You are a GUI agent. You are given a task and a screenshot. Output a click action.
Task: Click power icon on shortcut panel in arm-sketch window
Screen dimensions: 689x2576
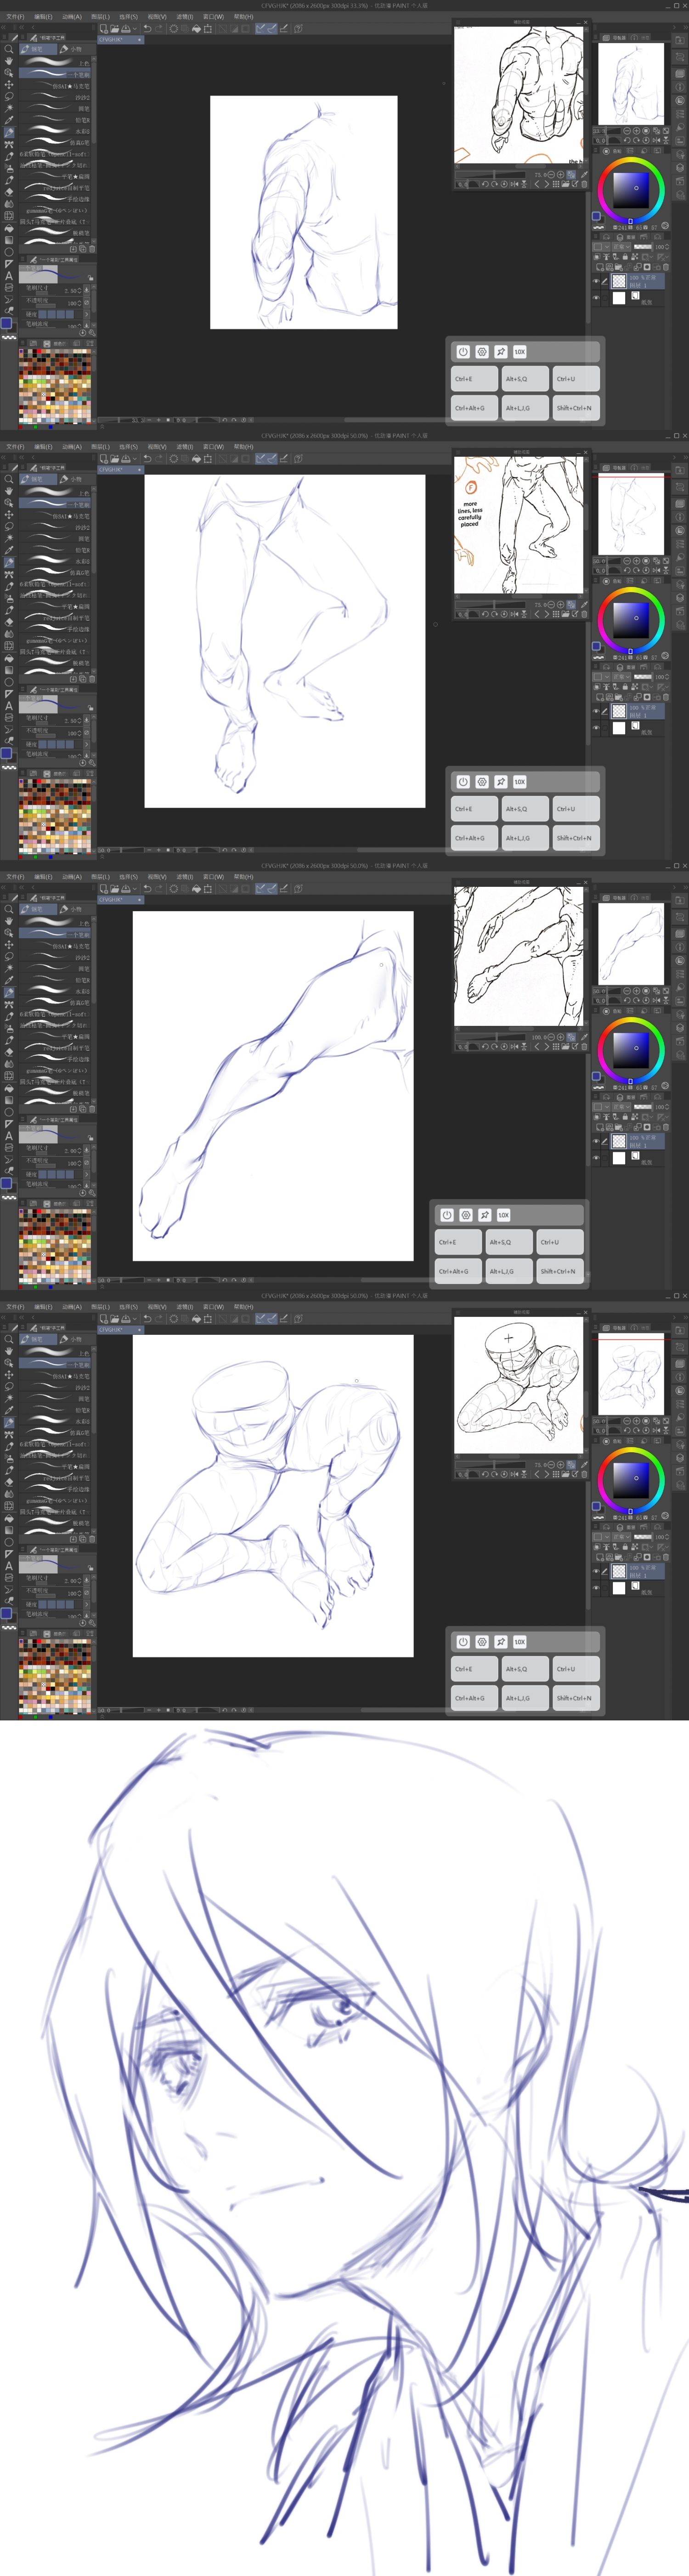(x=463, y=351)
